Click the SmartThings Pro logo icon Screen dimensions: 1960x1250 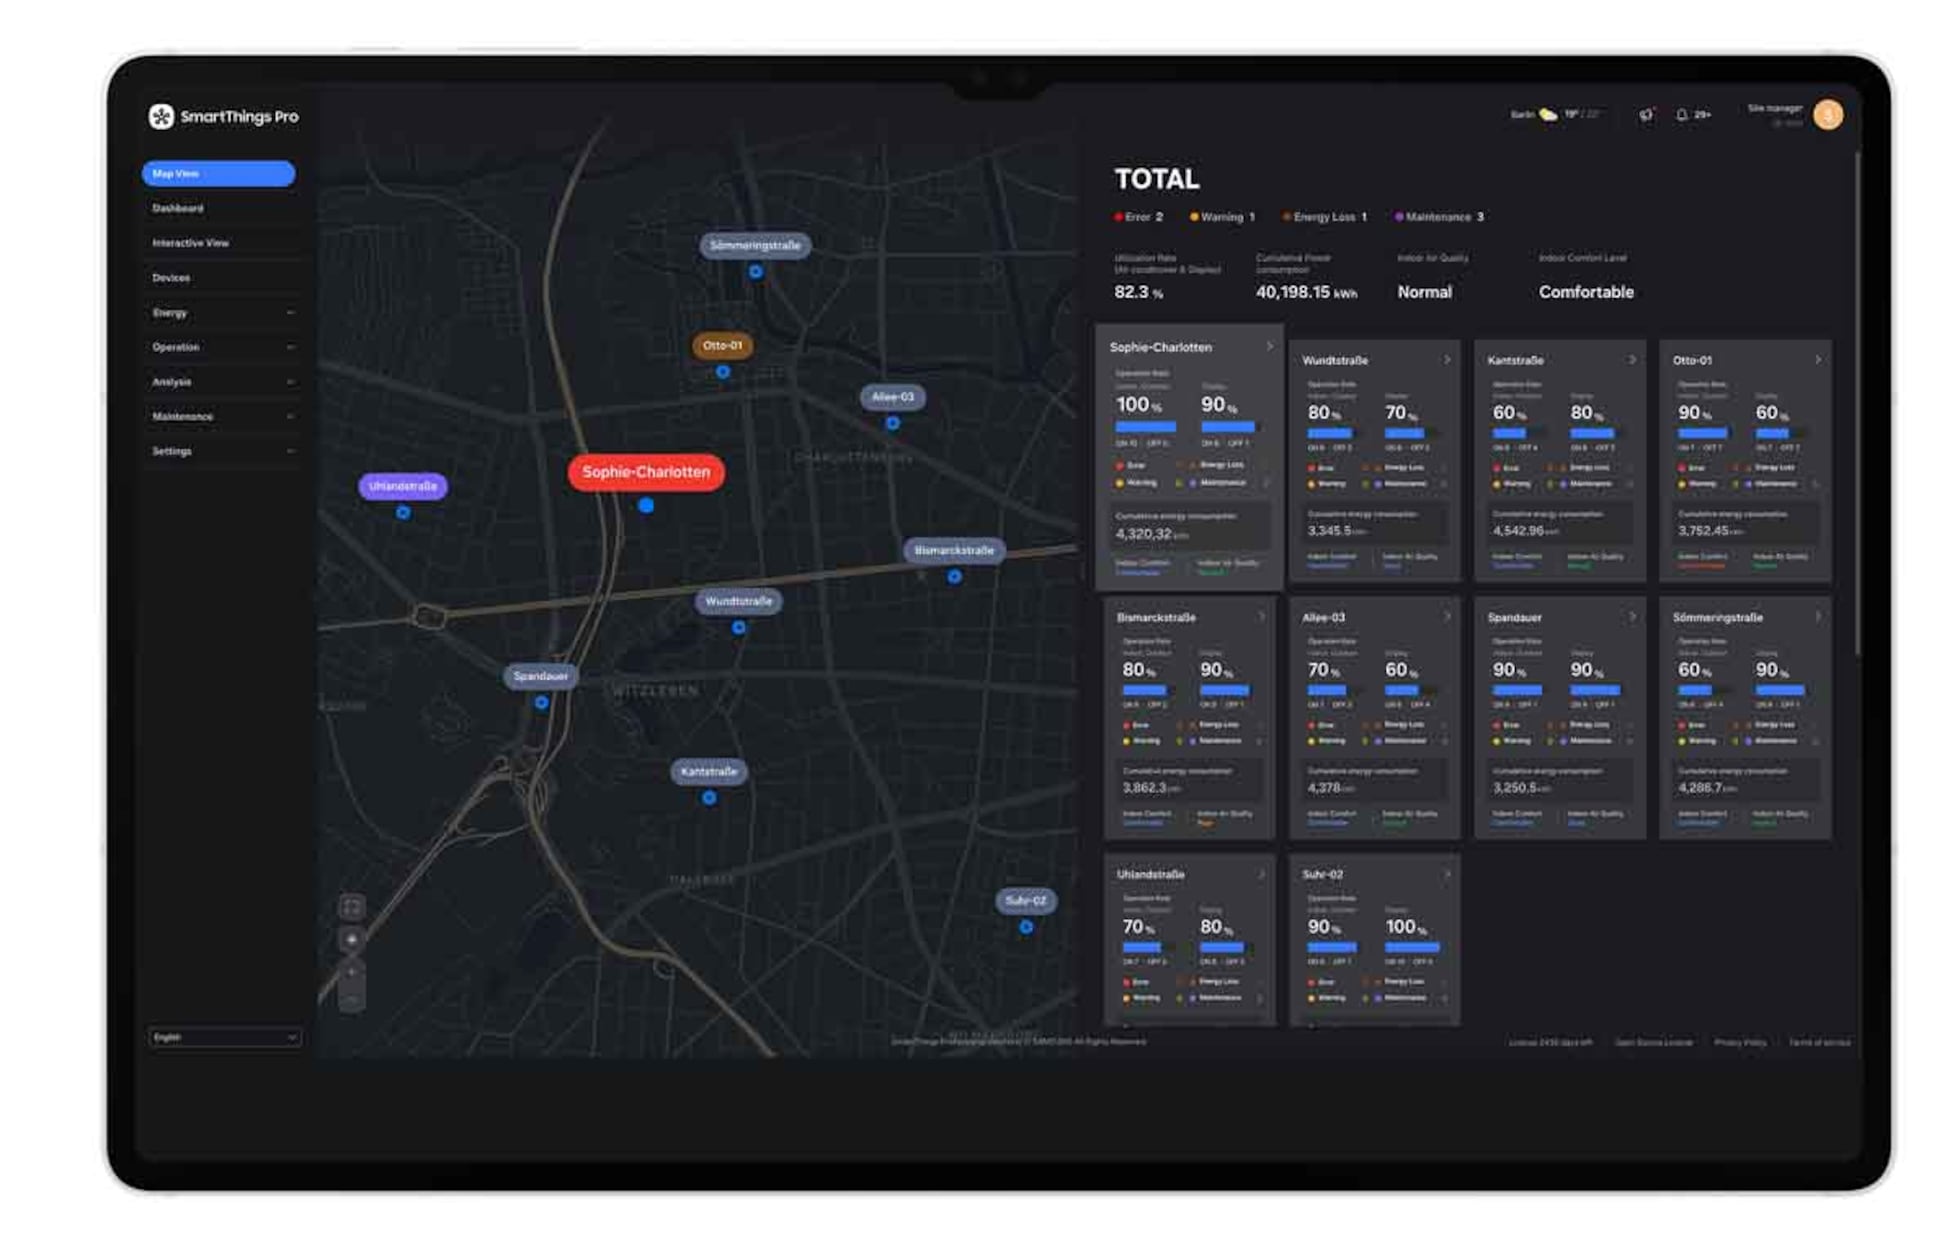coord(160,117)
